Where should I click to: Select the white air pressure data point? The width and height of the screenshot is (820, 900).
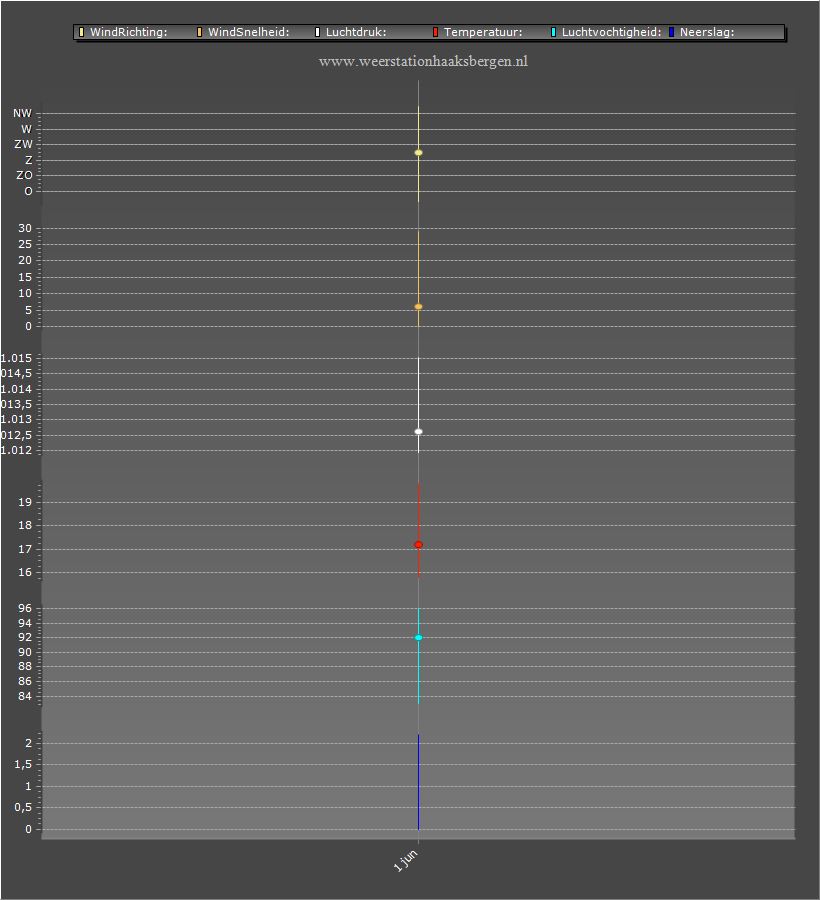tap(418, 432)
